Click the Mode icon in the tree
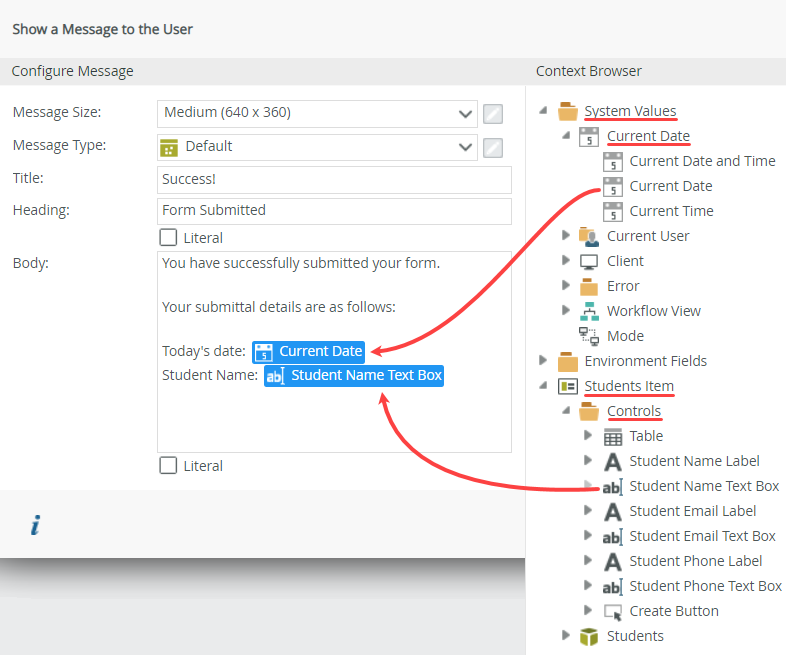The width and height of the screenshot is (786, 655). coord(589,336)
